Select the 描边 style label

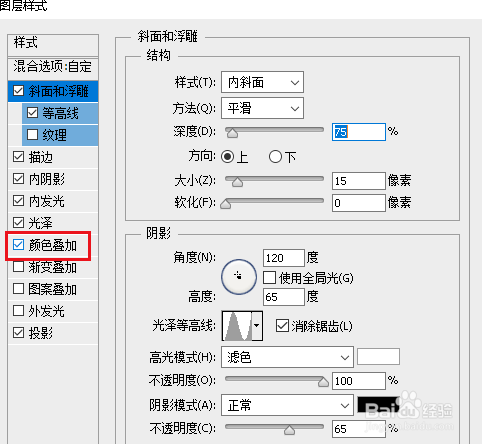[x=41, y=157]
